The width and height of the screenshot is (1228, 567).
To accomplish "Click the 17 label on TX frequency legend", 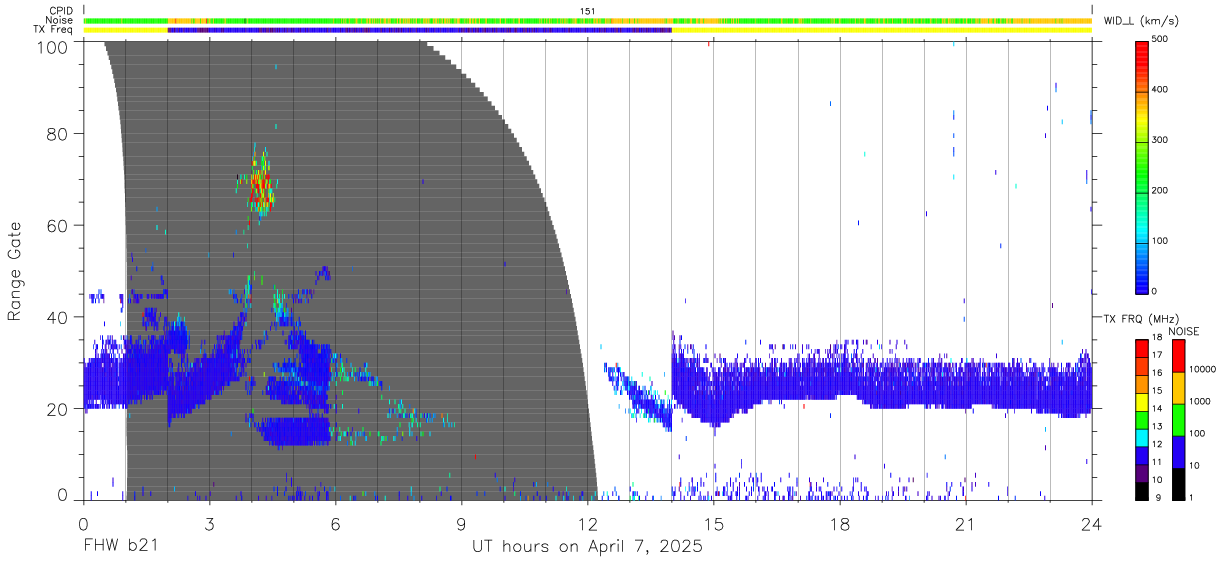I will coord(1157,354).
